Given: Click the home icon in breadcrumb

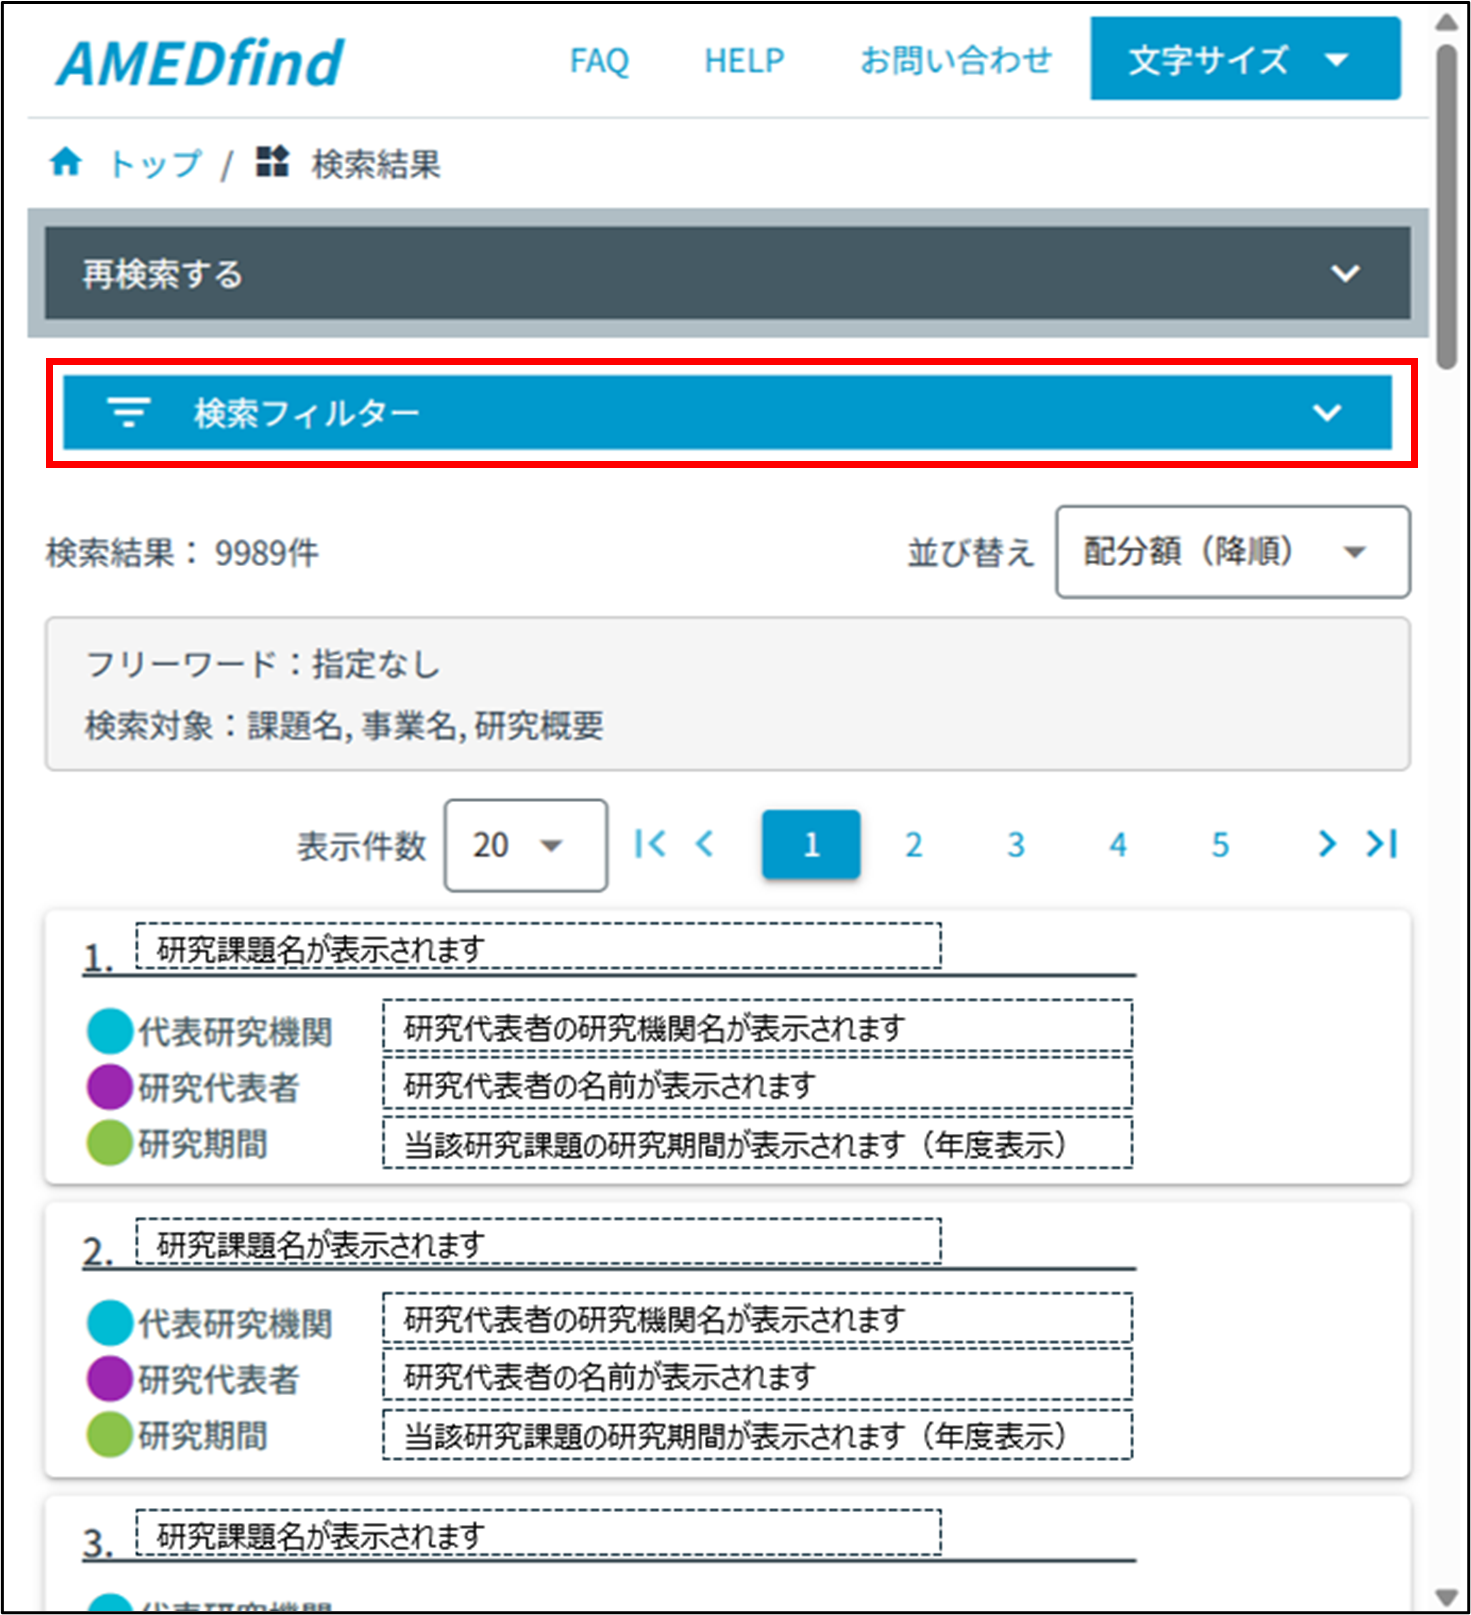Looking at the screenshot, I should point(66,162).
